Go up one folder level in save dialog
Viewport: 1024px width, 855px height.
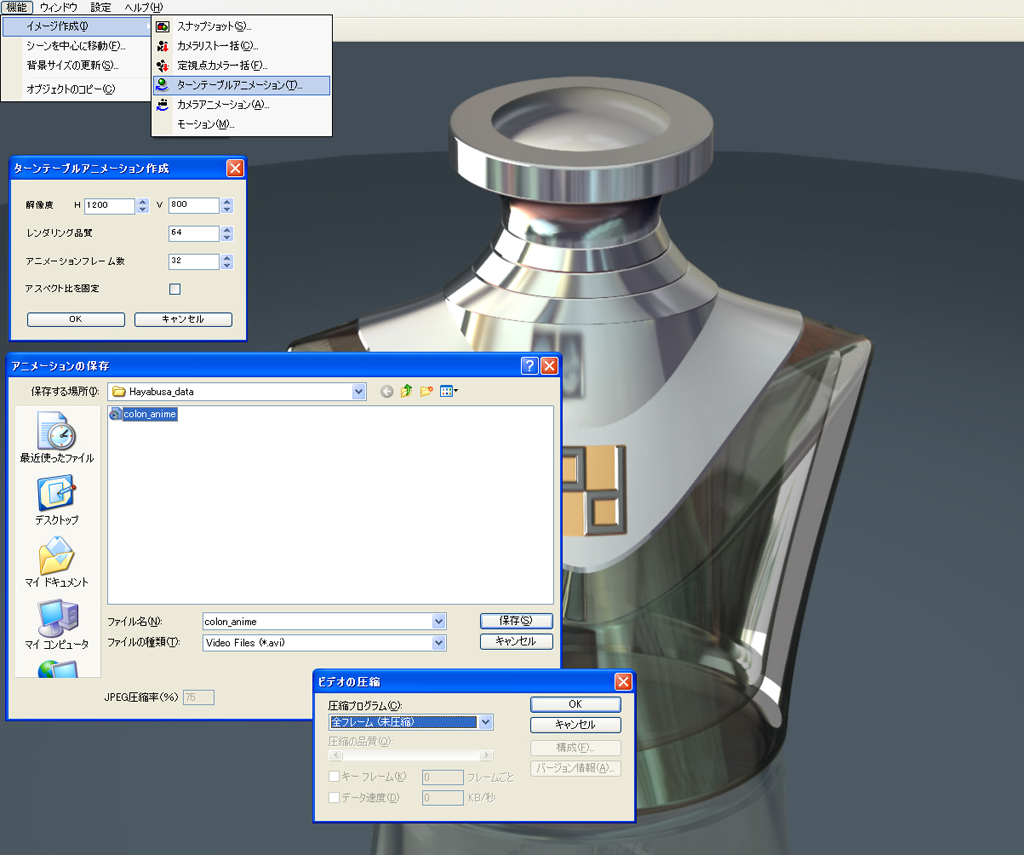tap(406, 392)
